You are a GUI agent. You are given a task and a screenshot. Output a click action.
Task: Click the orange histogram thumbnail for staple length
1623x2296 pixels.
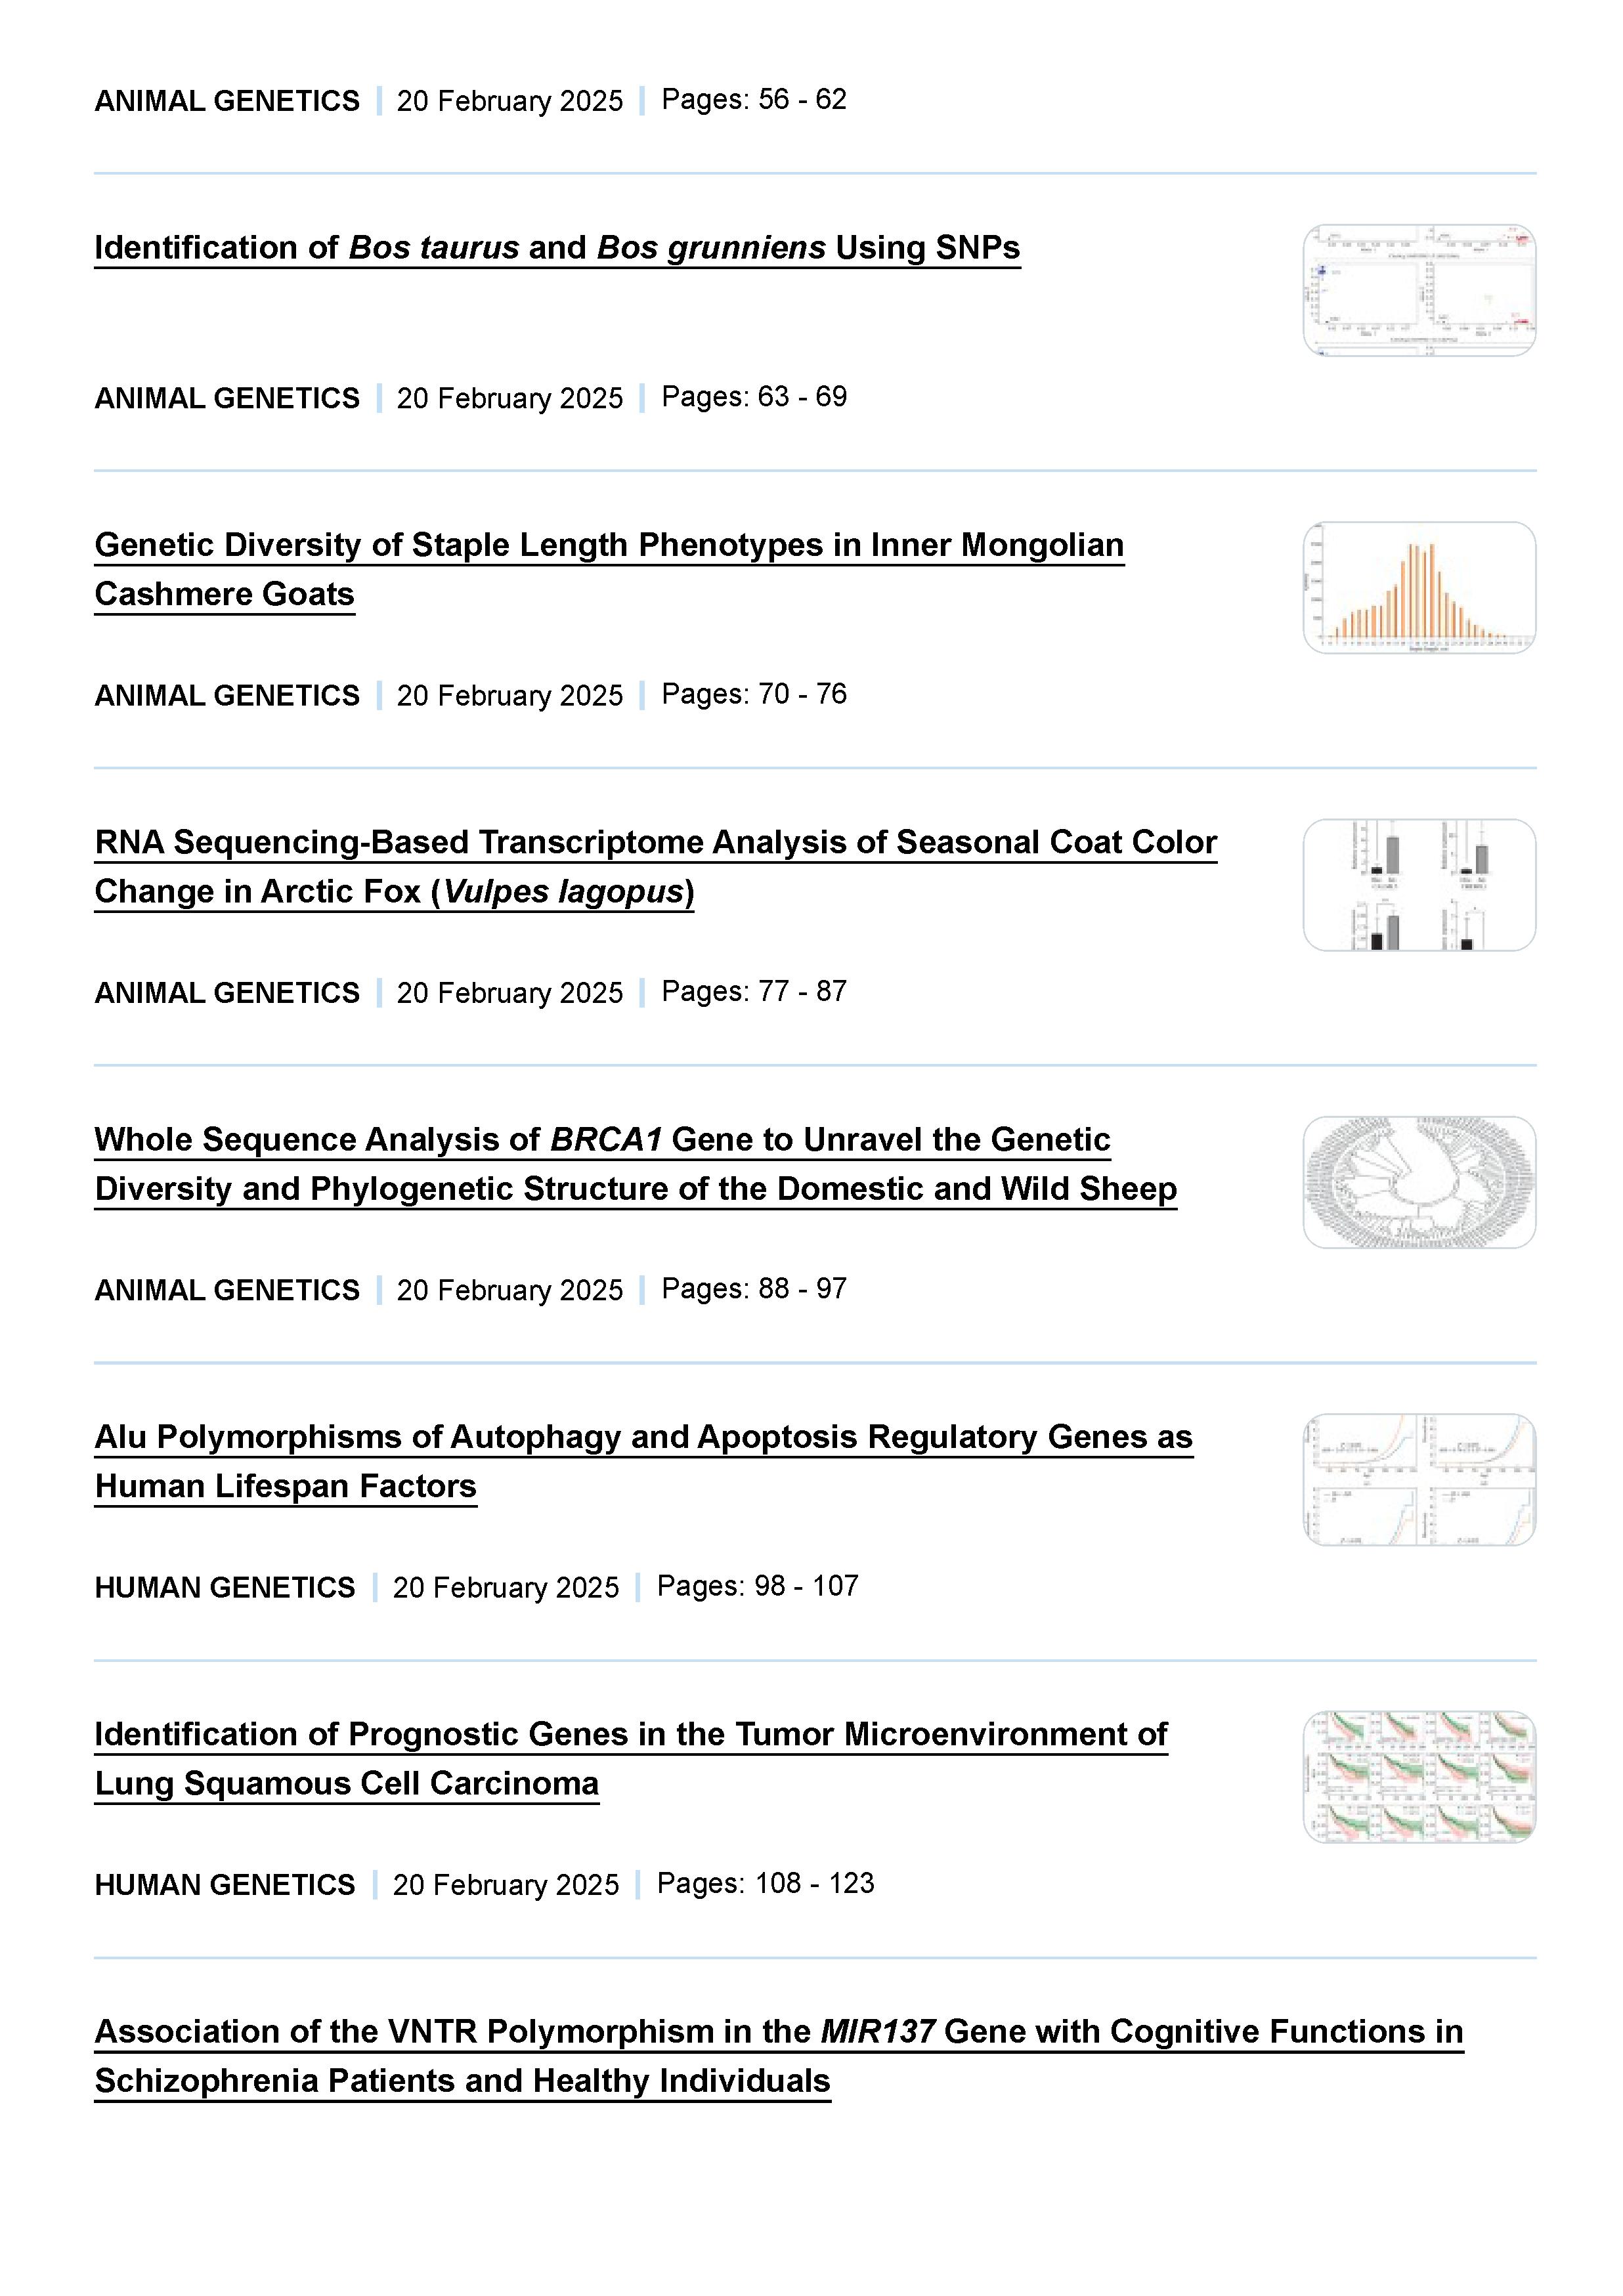click(x=1418, y=588)
